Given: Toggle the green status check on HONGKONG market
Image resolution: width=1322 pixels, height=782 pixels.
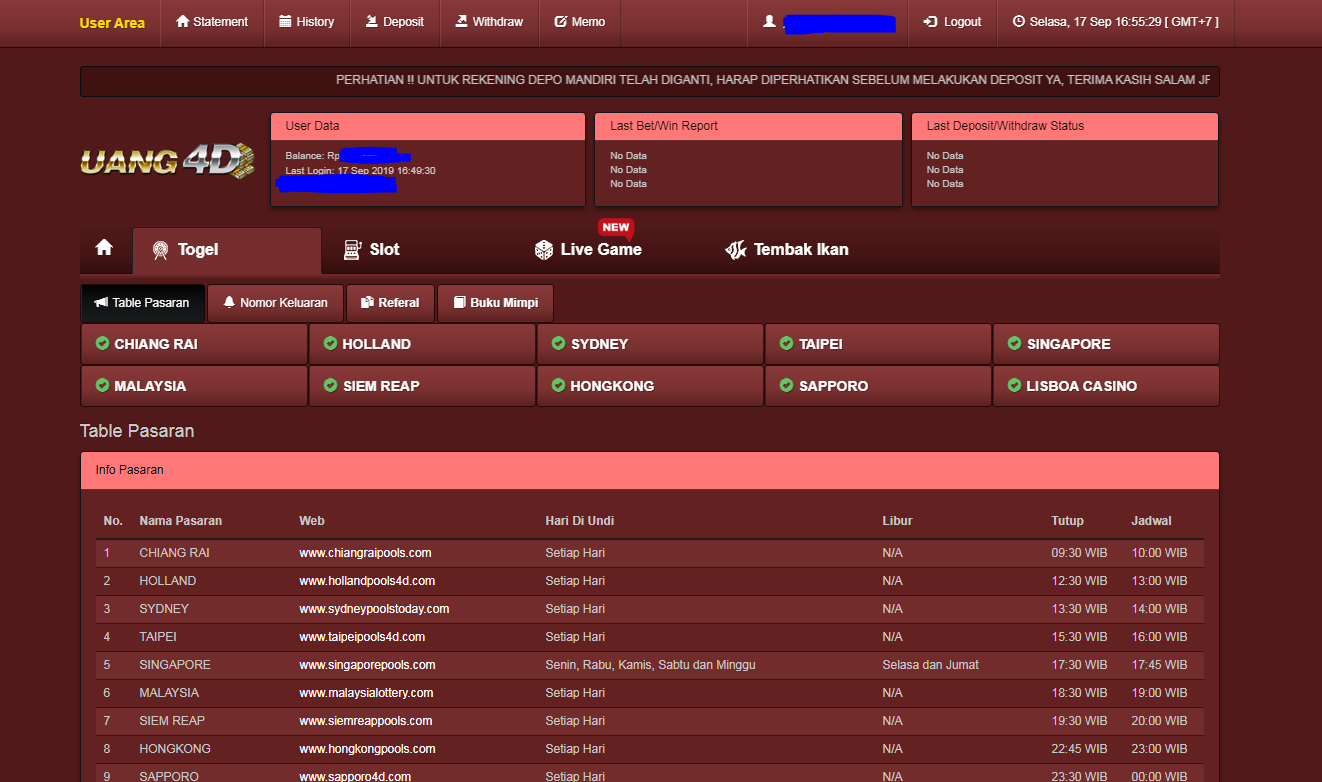Looking at the screenshot, I should pyautogui.click(x=557, y=385).
